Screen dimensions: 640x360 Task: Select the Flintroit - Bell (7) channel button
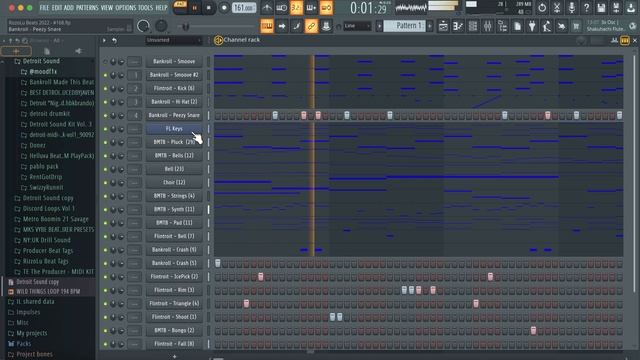click(x=174, y=236)
